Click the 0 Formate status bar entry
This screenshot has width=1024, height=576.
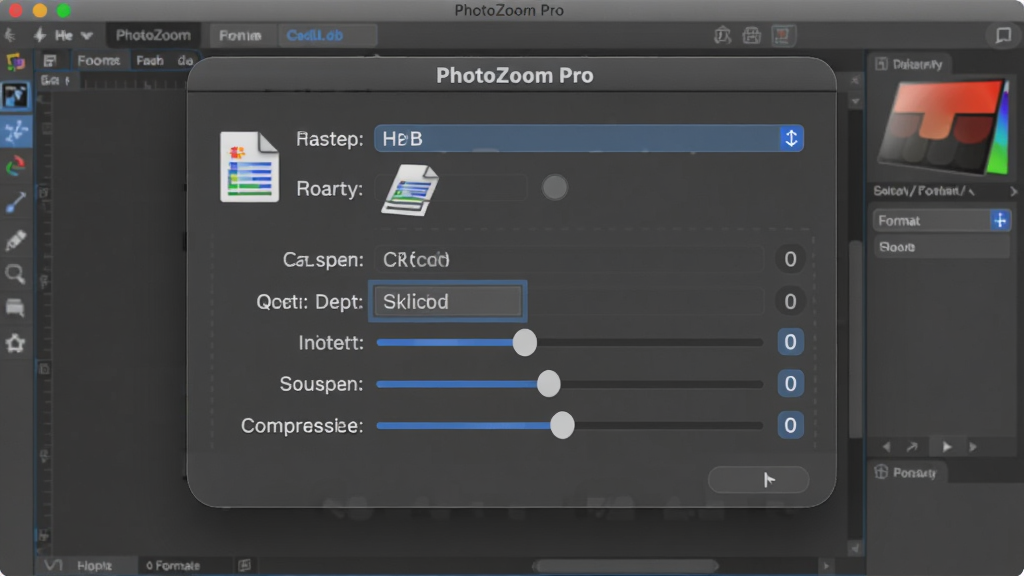172,566
